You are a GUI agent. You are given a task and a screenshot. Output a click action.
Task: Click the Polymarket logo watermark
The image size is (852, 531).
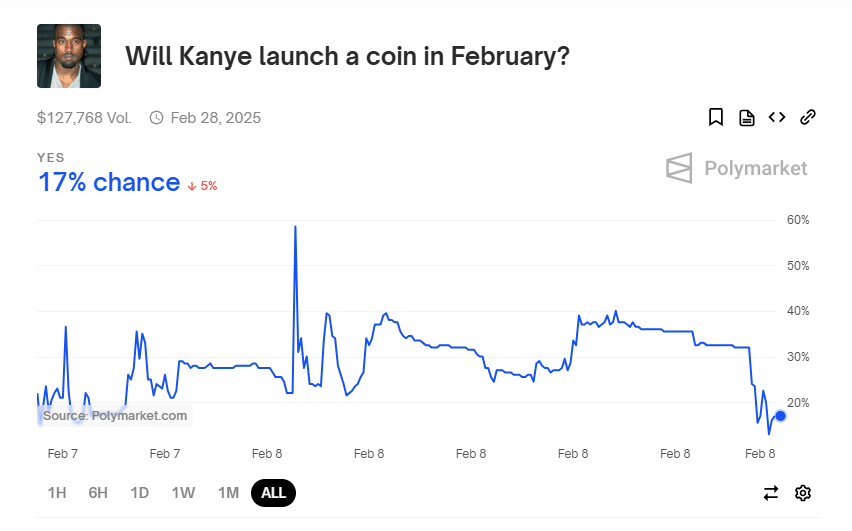tap(736, 168)
